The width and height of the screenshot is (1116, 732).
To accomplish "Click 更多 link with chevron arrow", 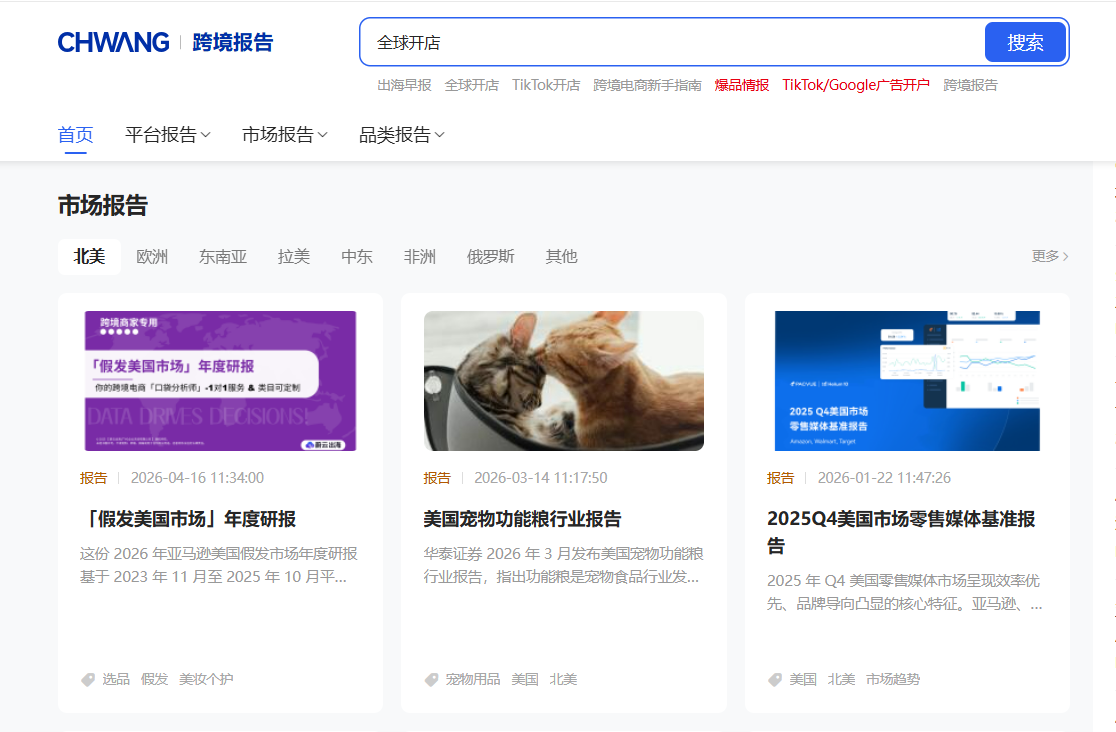I will (1049, 256).
